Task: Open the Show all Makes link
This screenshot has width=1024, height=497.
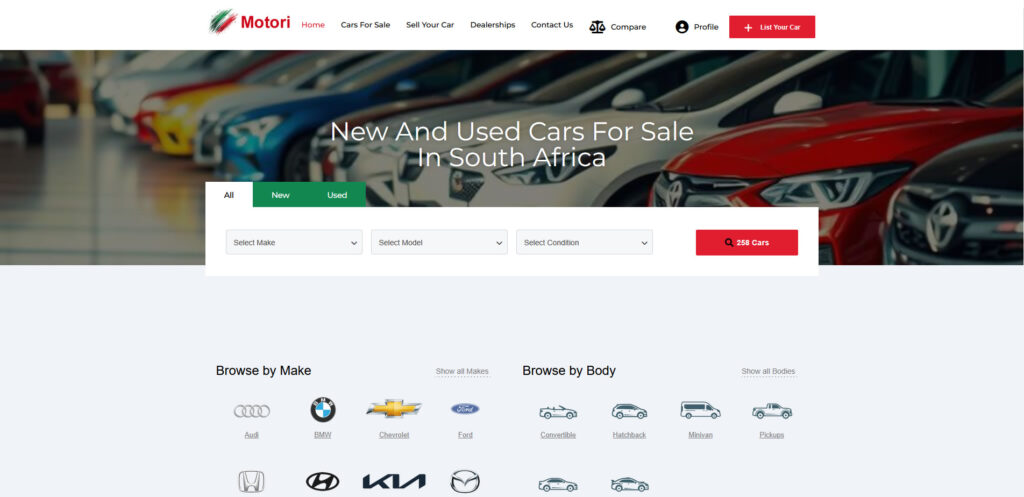Action: pos(462,371)
